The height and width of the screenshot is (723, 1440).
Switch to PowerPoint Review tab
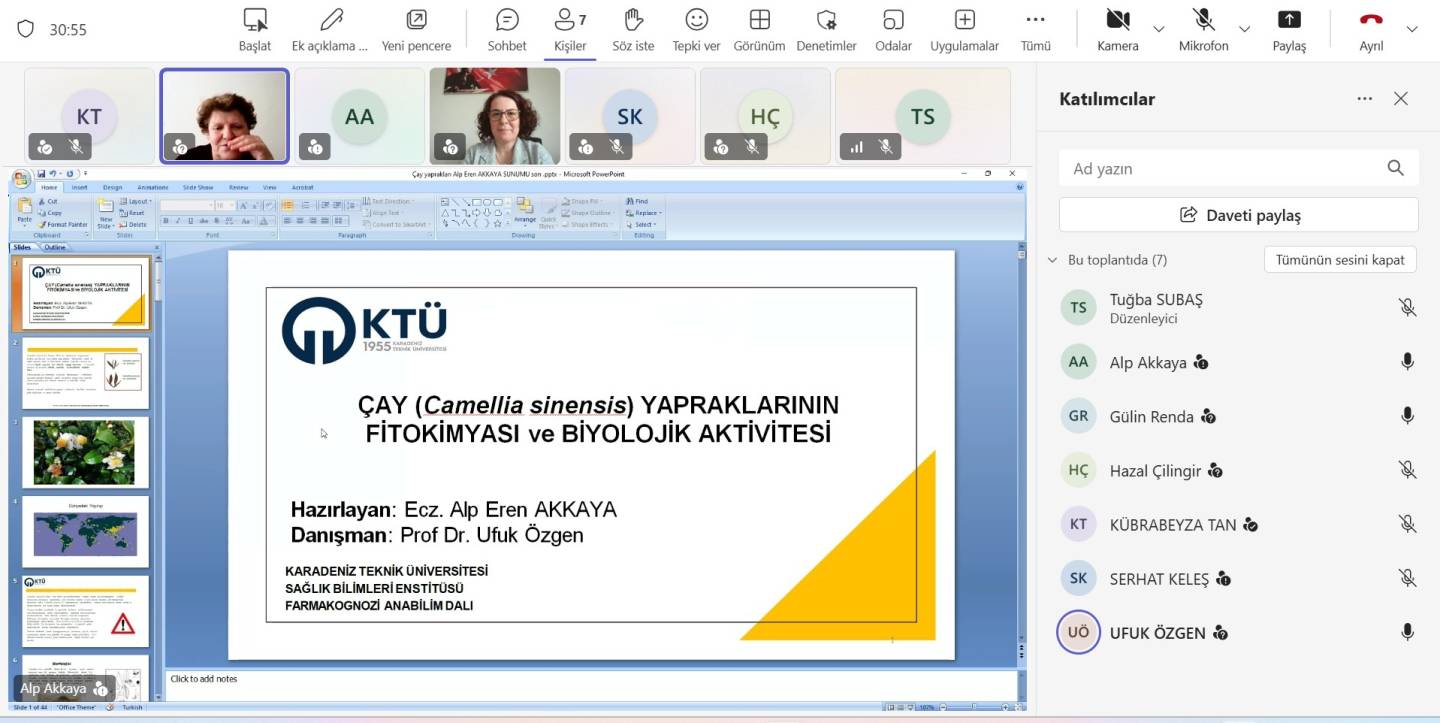tap(238, 187)
